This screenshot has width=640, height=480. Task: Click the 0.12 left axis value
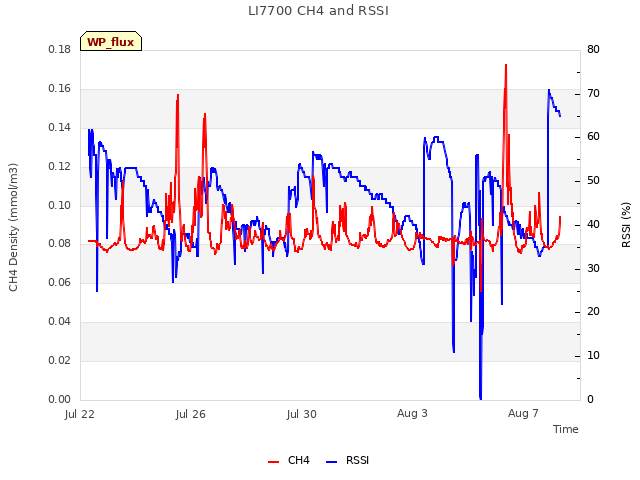(x=60, y=167)
